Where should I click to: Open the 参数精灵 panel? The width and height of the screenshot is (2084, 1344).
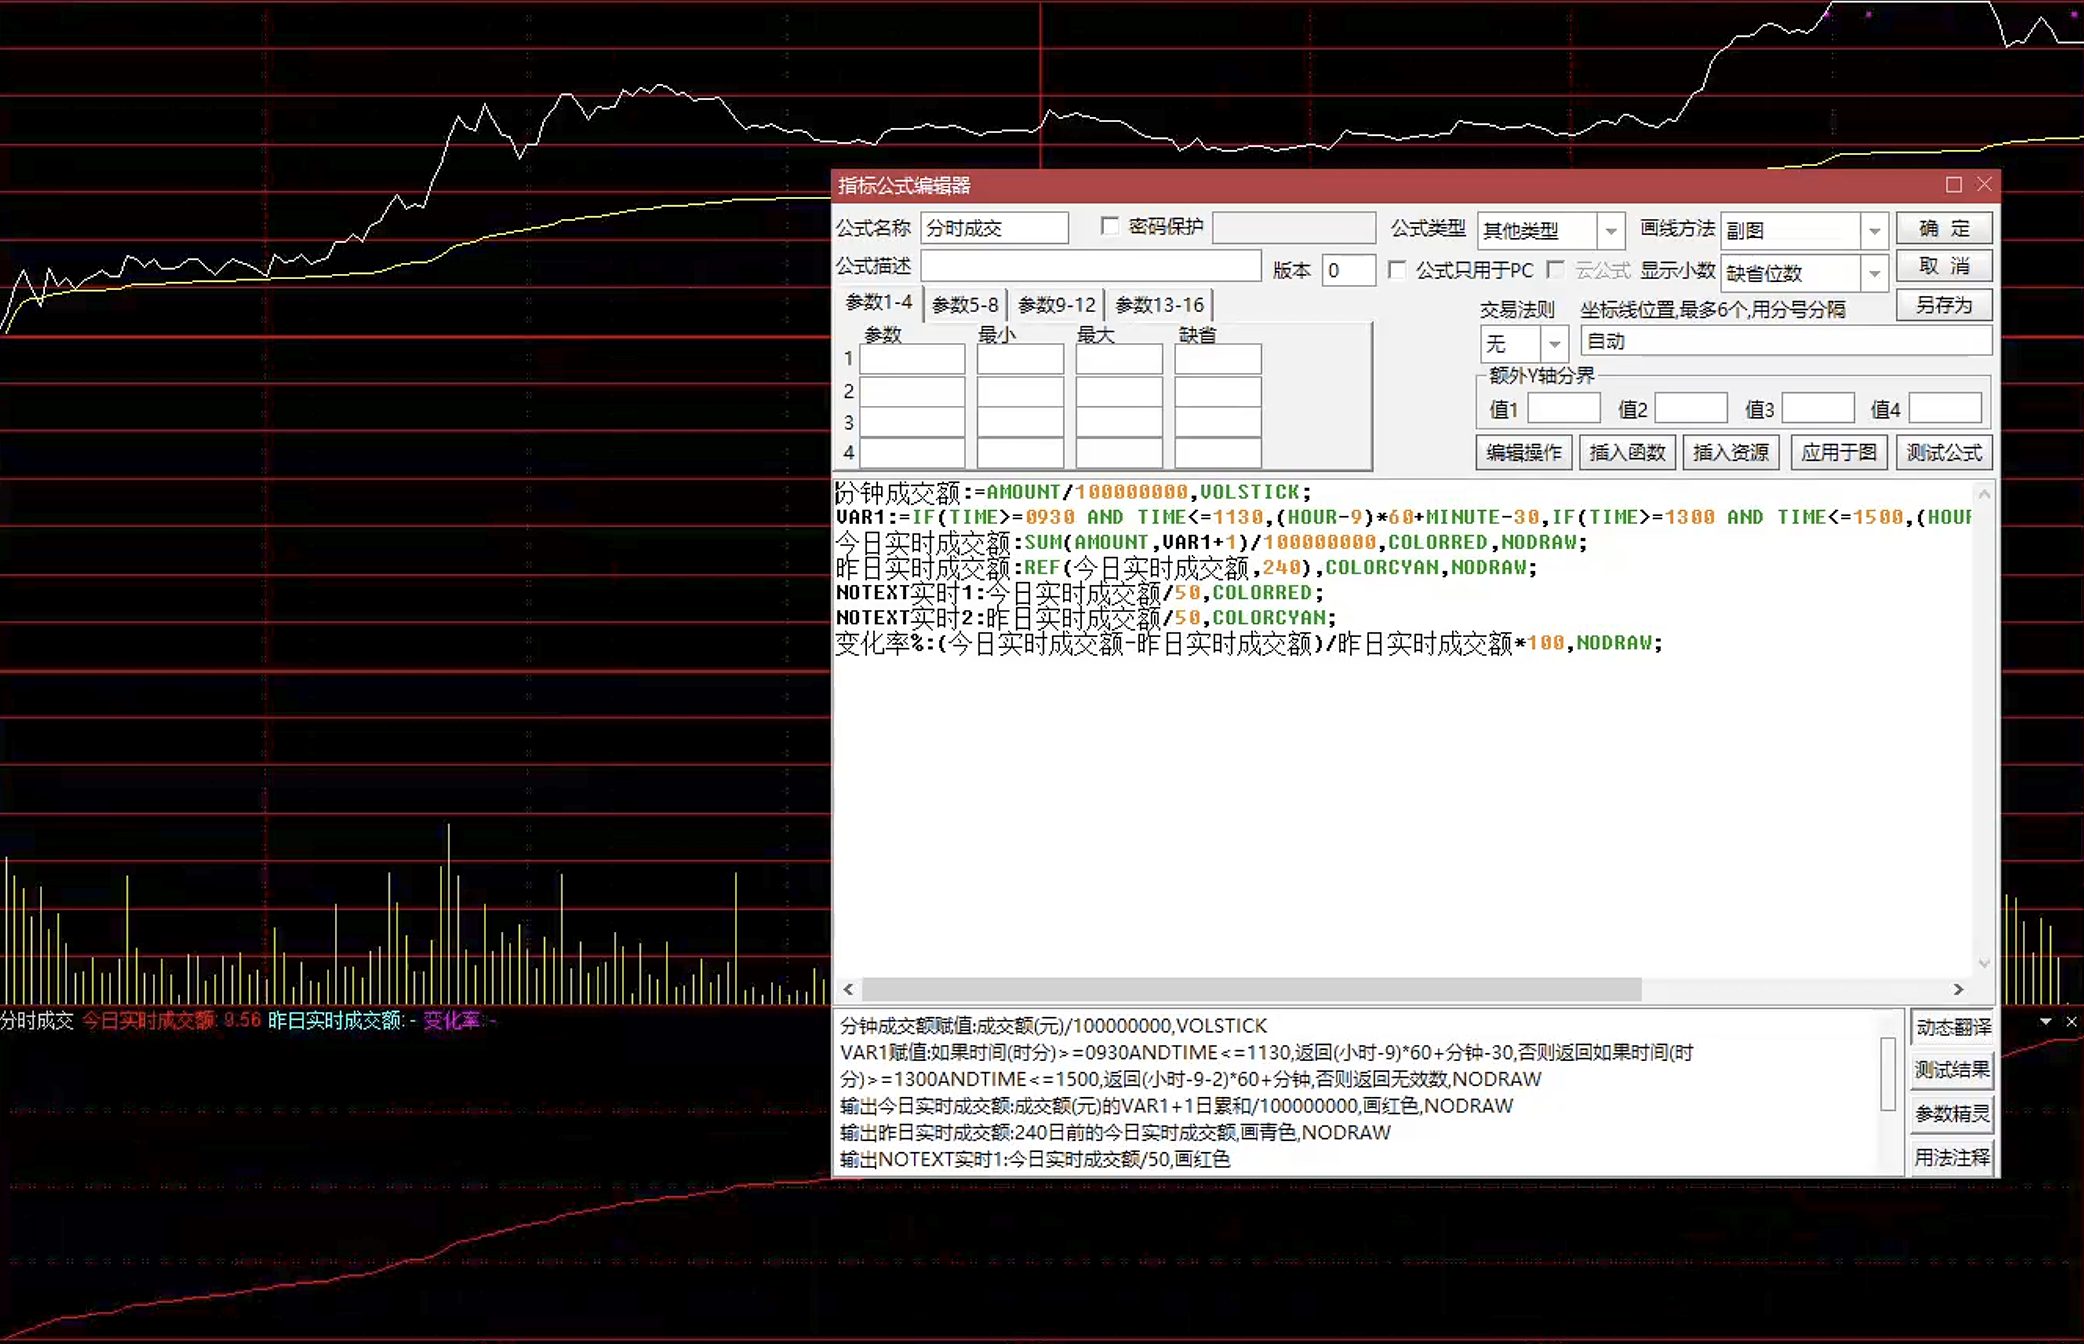(x=1952, y=1114)
